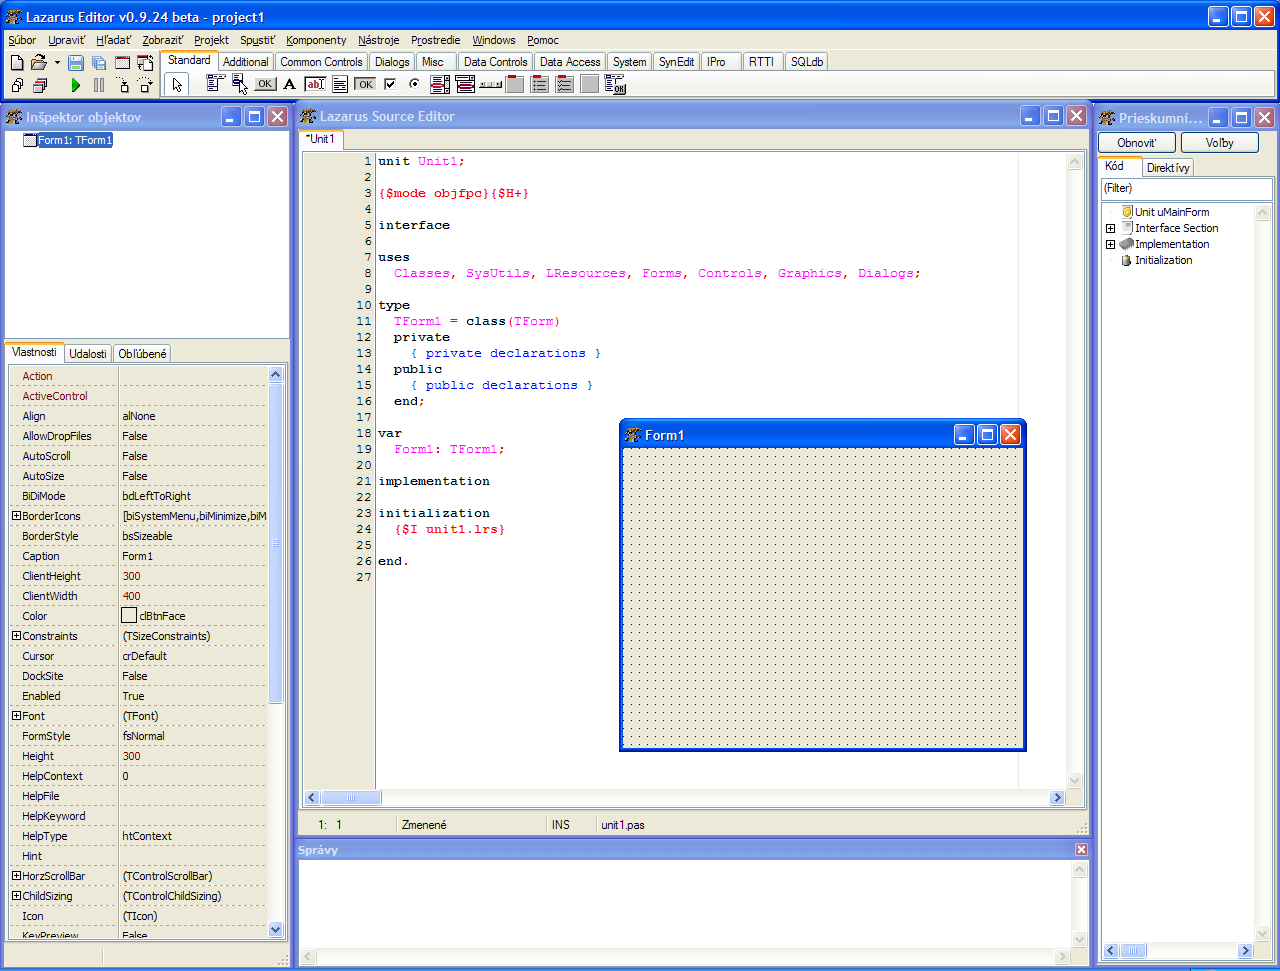Open the Obľúbené tab in the object inspector

142,354
